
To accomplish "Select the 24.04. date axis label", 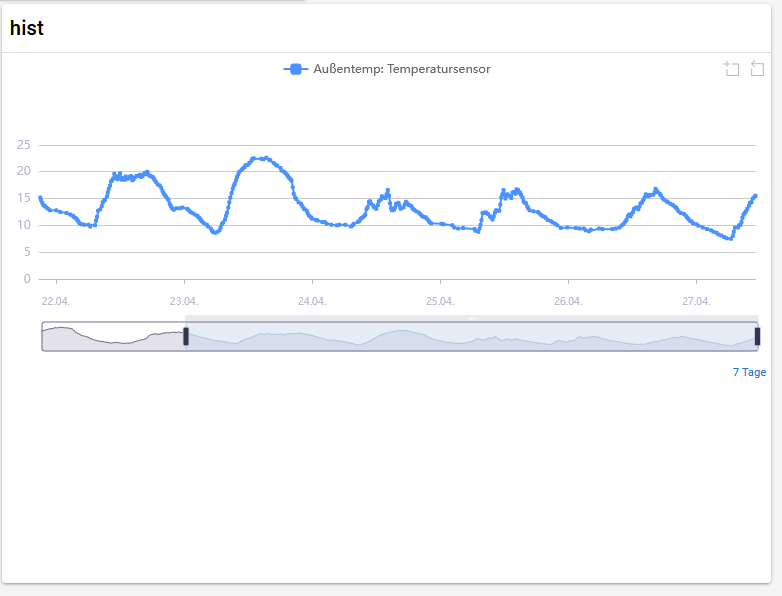I will pos(312,301).
